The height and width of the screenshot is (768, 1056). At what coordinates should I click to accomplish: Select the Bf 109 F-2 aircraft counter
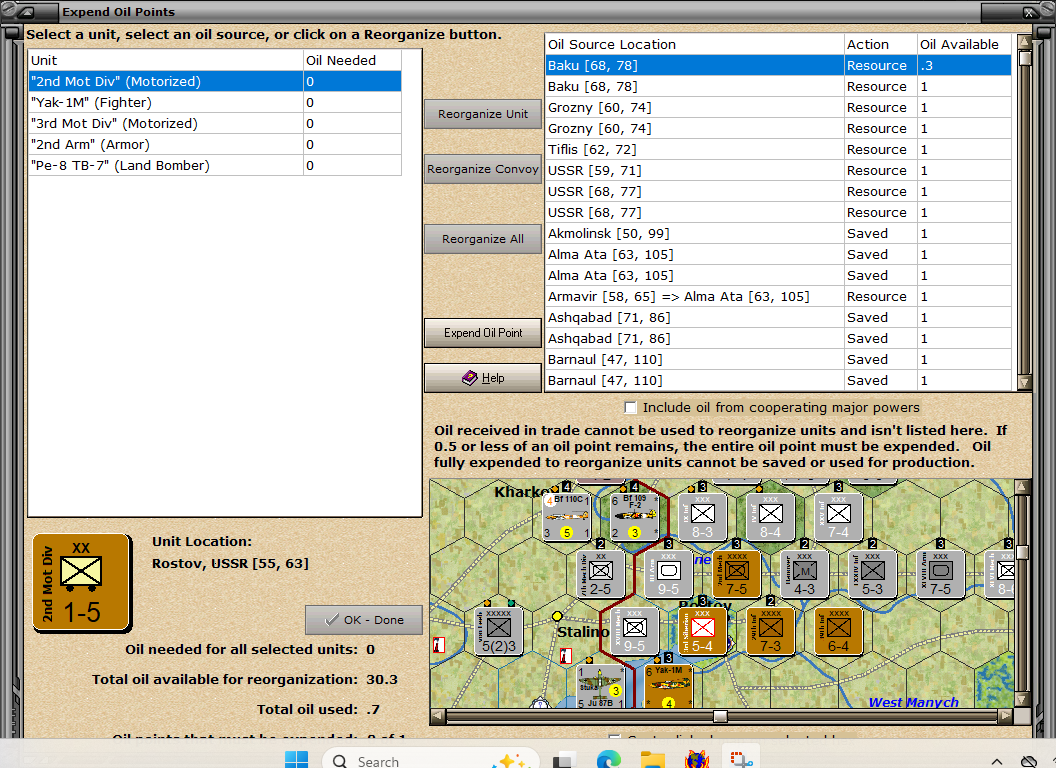point(635,517)
